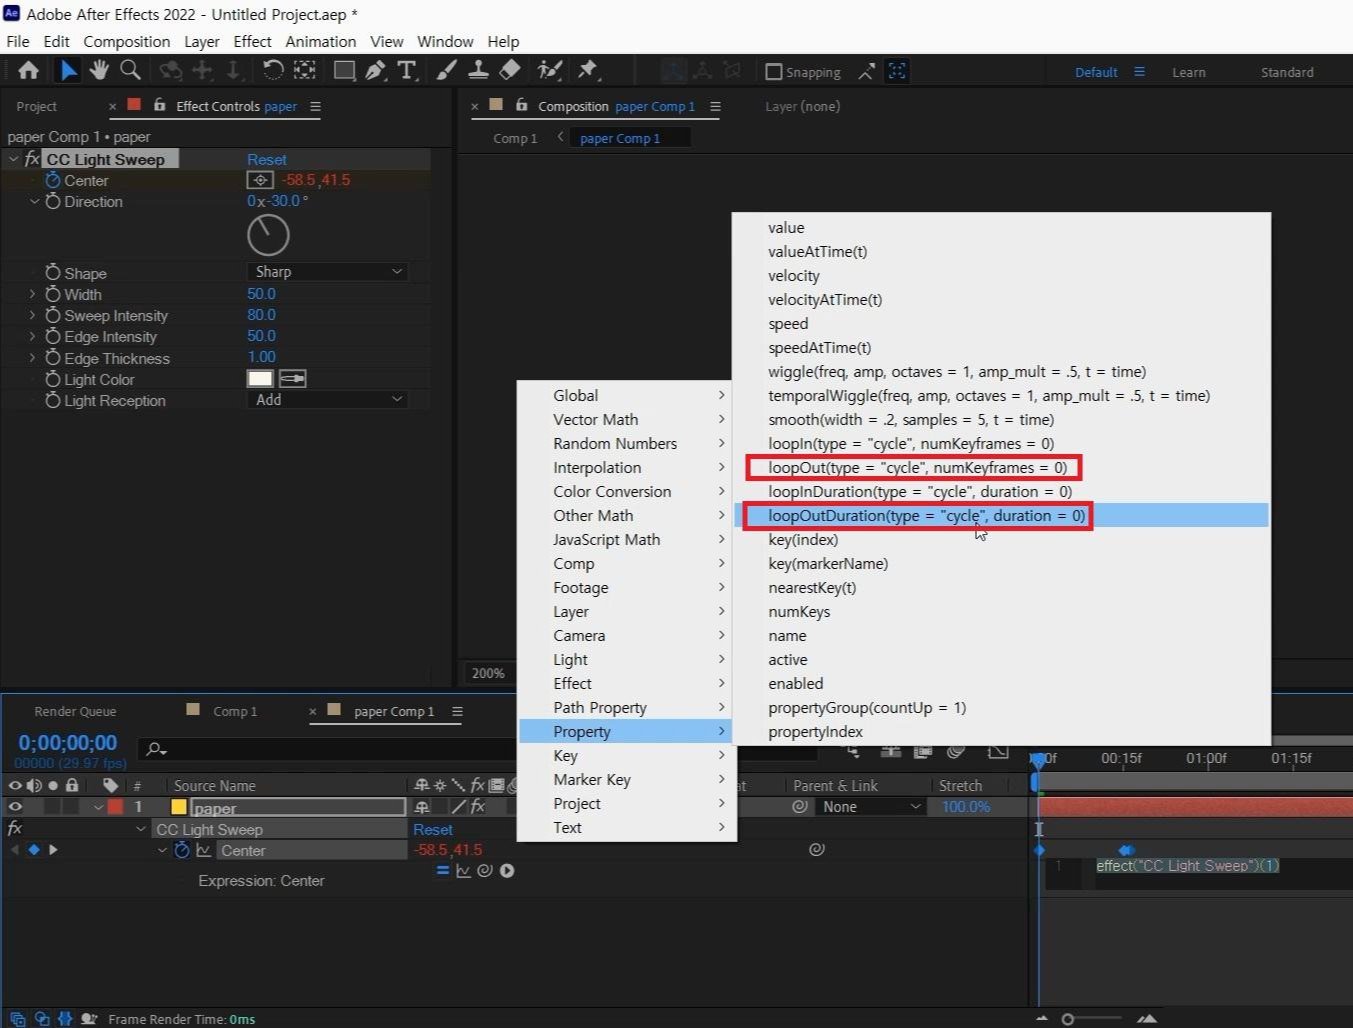The width and height of the screenshot is (1353, 1028).
Task: Select the Rotation tool
Action: 273,70
